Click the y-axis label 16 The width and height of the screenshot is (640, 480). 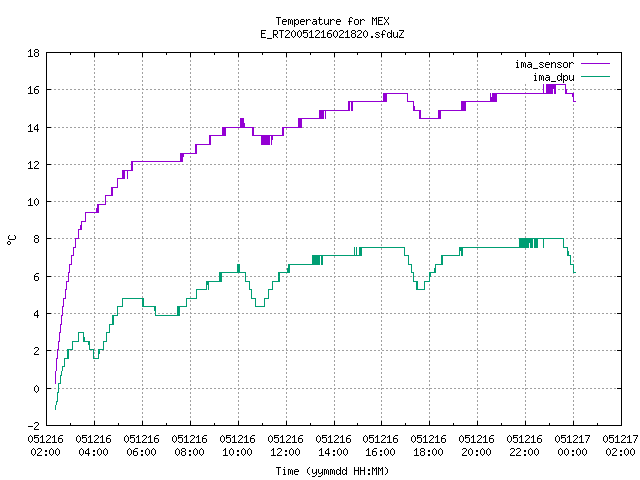pos(33,90)
